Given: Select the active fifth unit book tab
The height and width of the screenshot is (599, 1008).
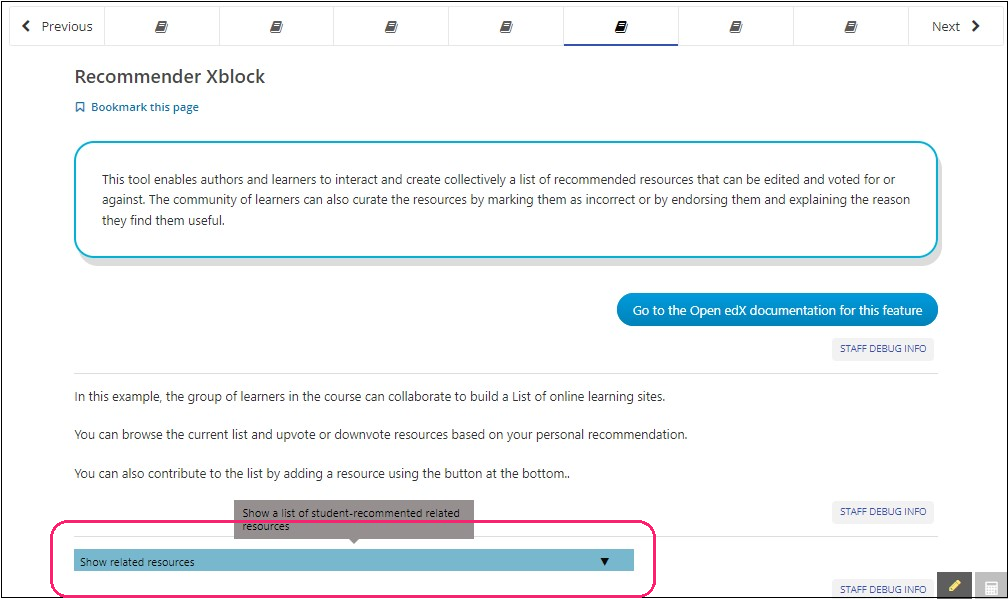Looking at the screenshot, I should (621, 27).
